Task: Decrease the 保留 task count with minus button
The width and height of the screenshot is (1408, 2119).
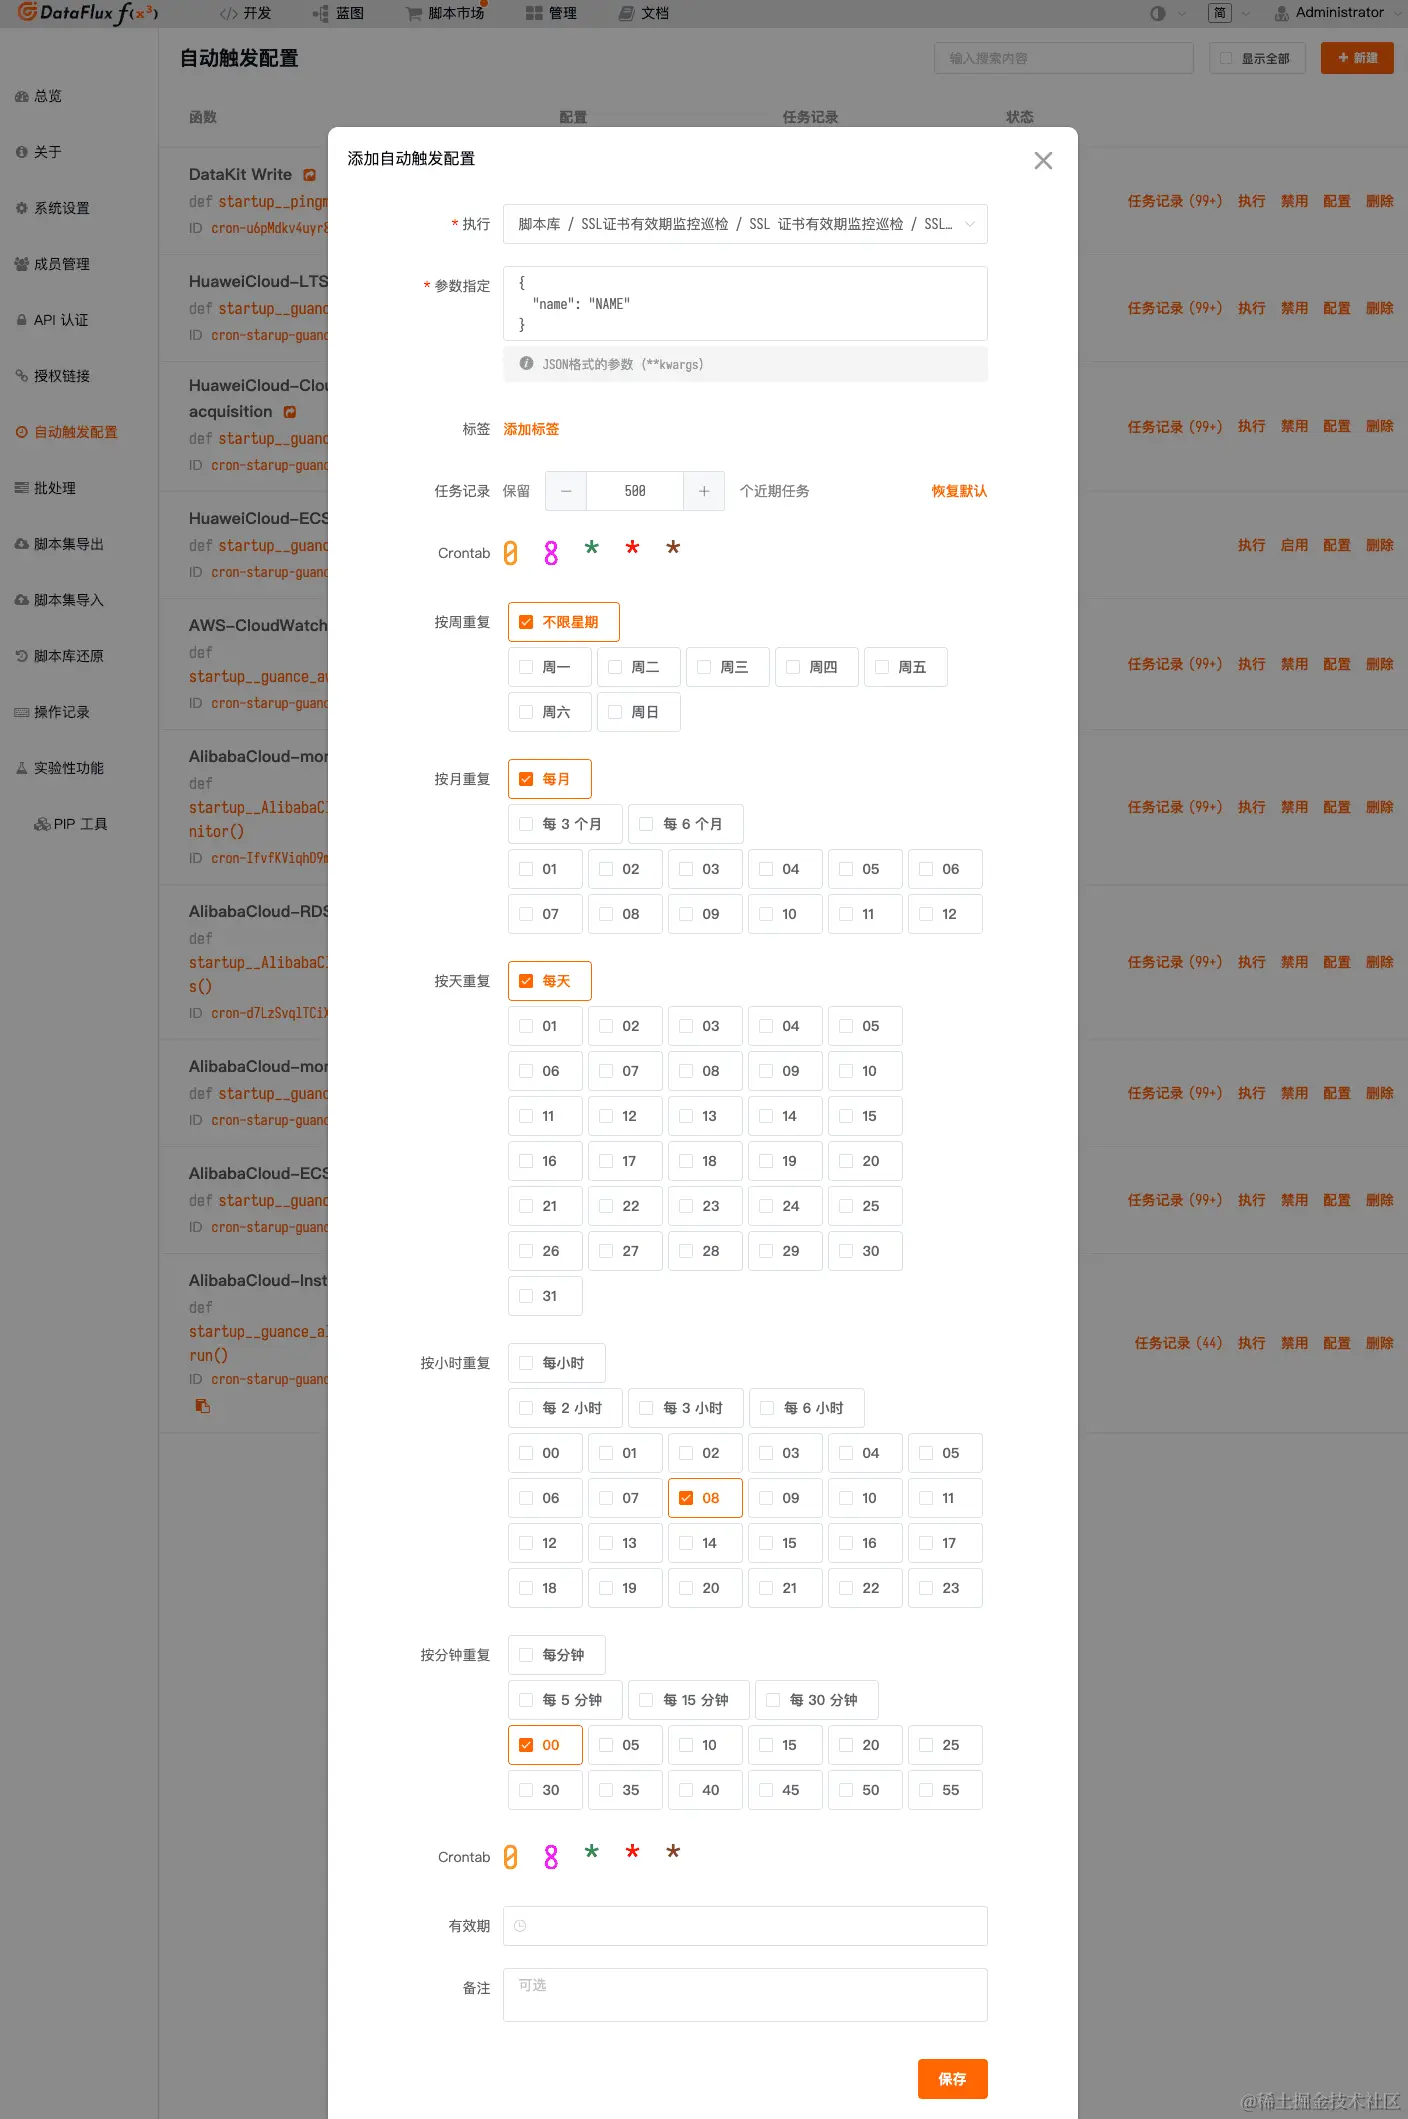Action: pyautogui.click(x=566, y=491)
